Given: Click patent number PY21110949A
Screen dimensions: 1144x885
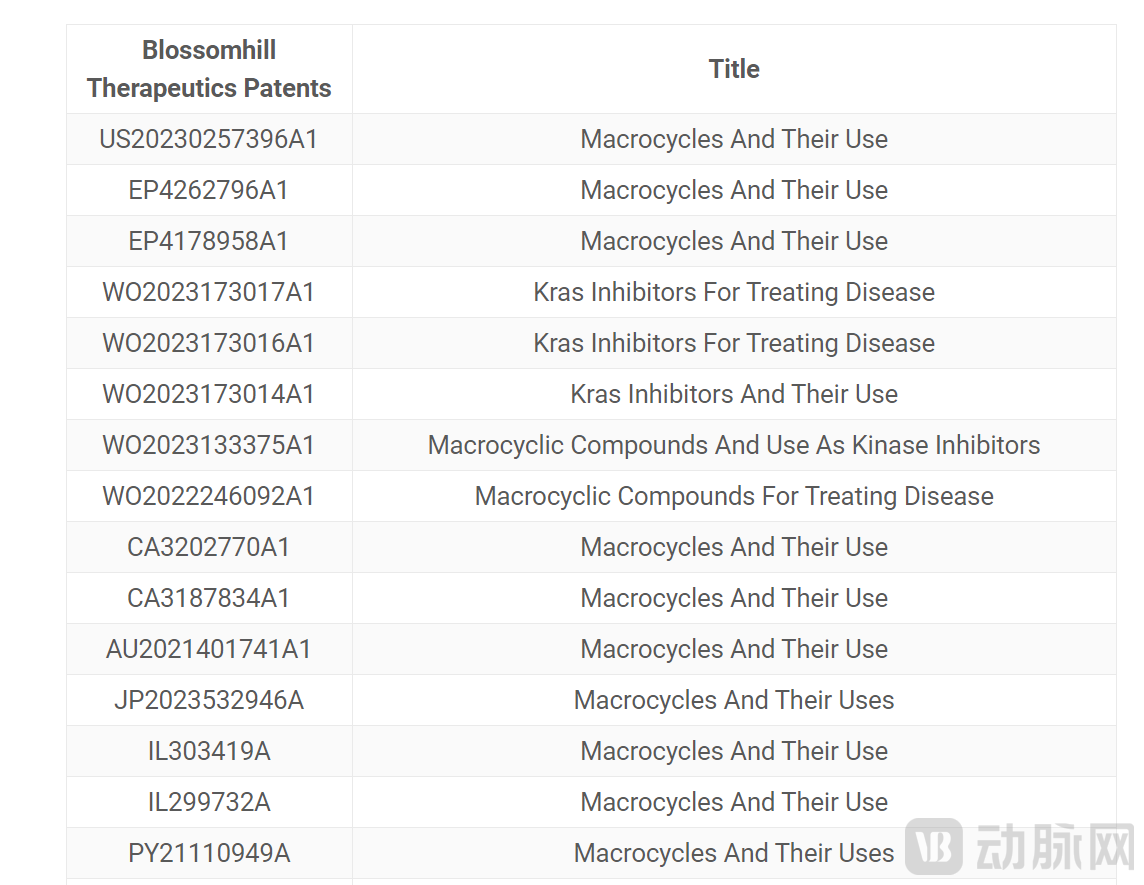Looking at the screenshot, I should 209,853.
